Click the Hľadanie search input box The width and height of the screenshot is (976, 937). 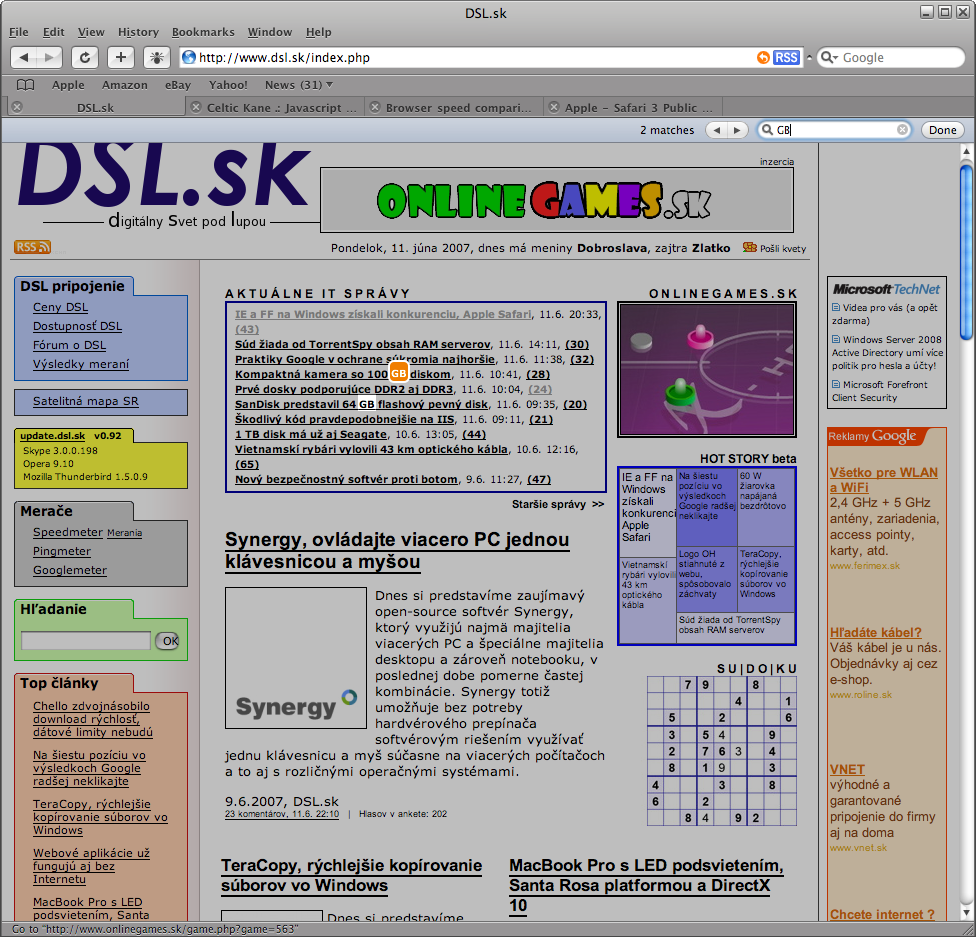tap(86, 640)
